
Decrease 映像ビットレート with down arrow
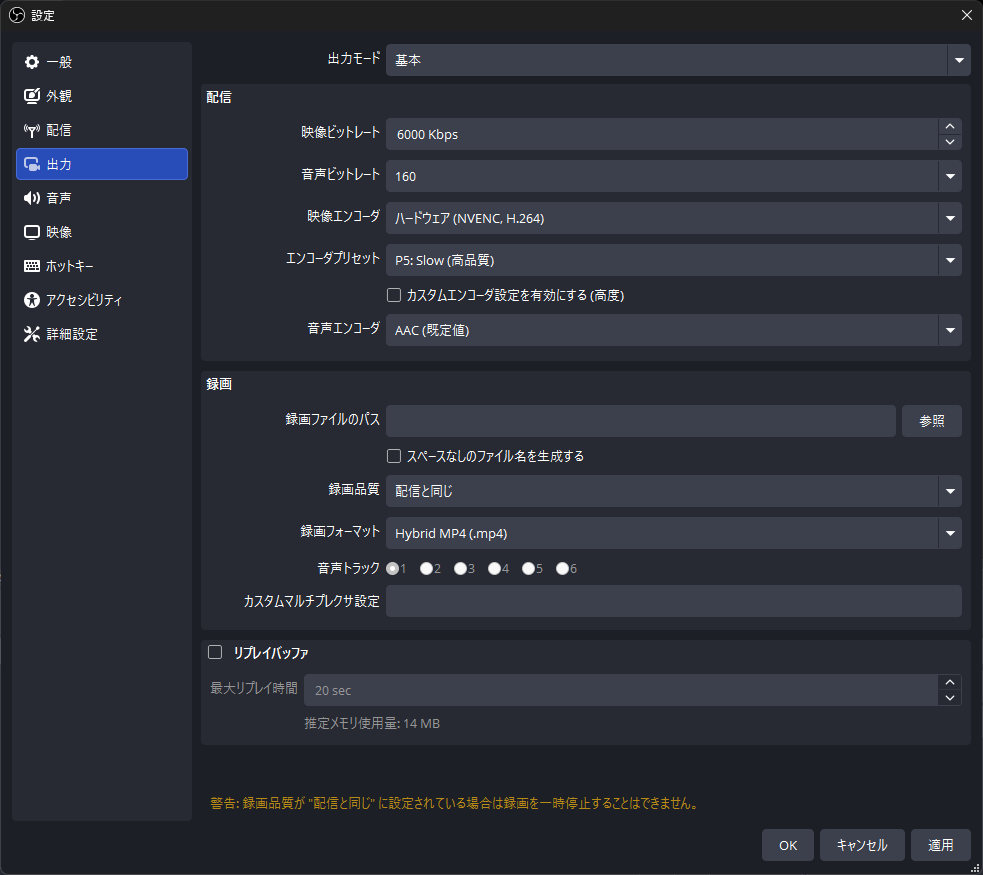tap(950, 142)
